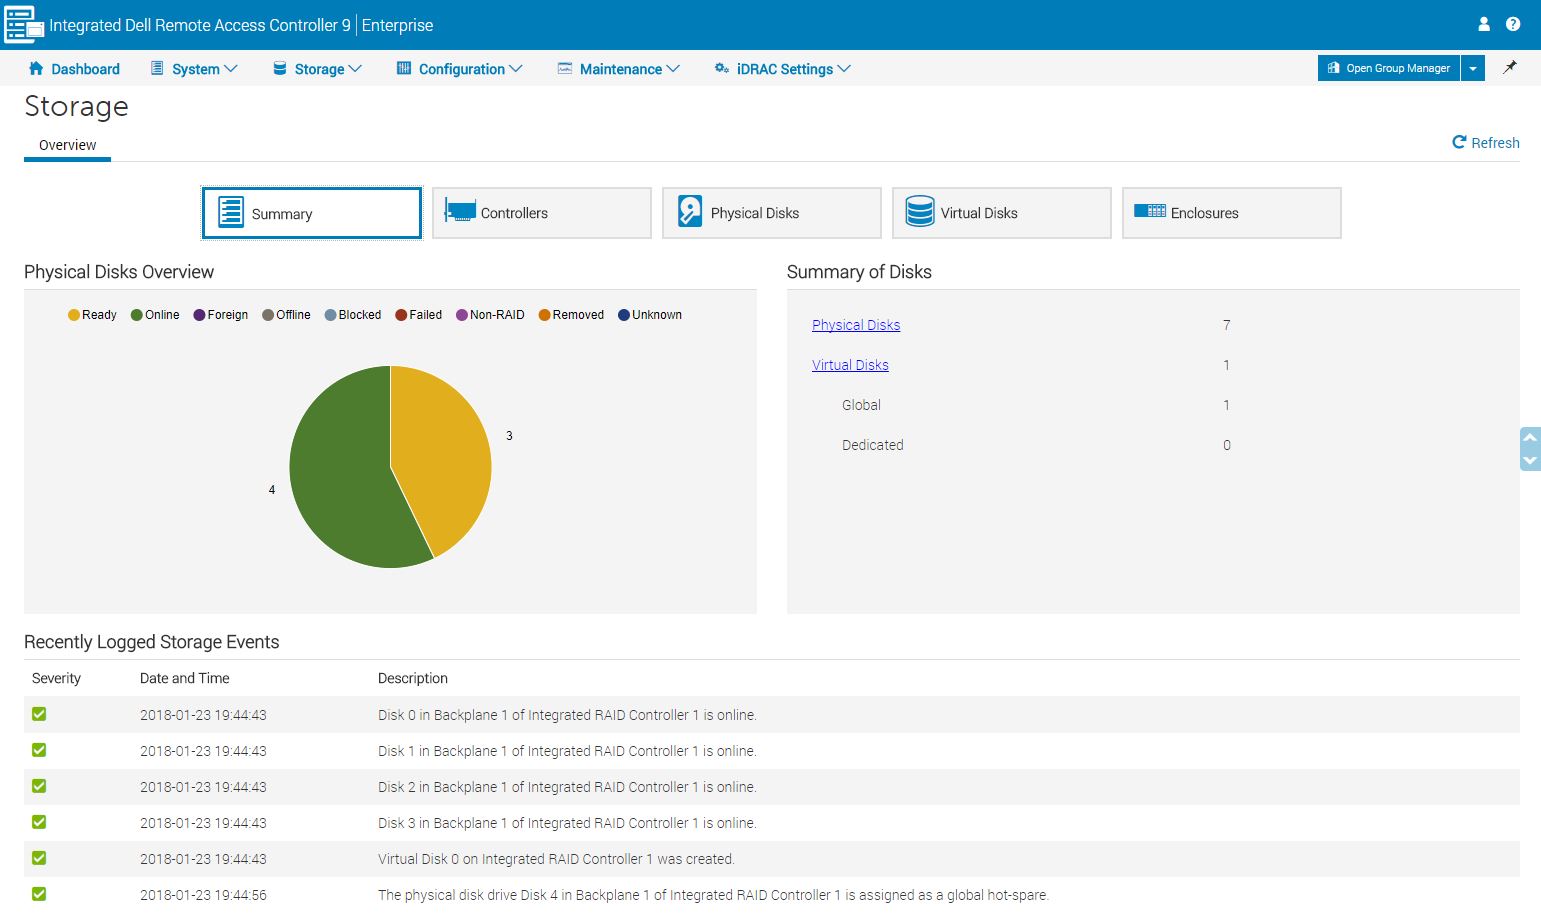
Task: Click the user account icon in header
Action: pos(1484,24)
